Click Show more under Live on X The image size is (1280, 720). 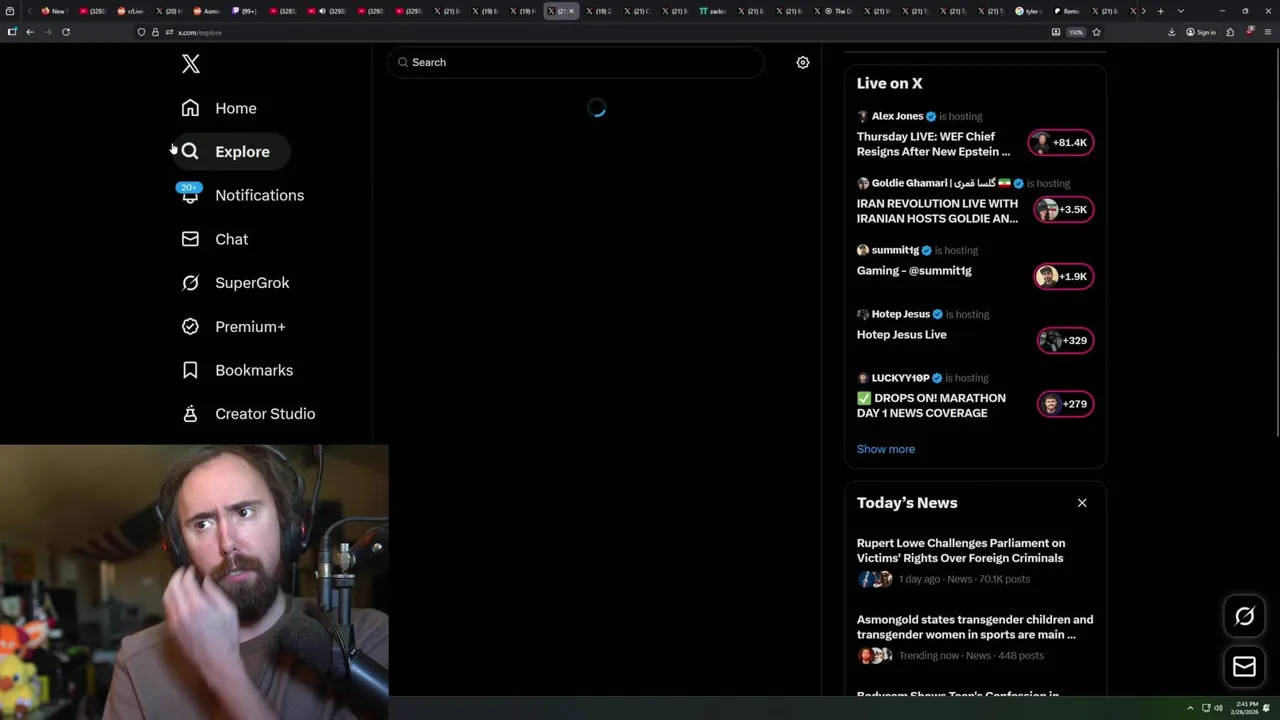886,449
